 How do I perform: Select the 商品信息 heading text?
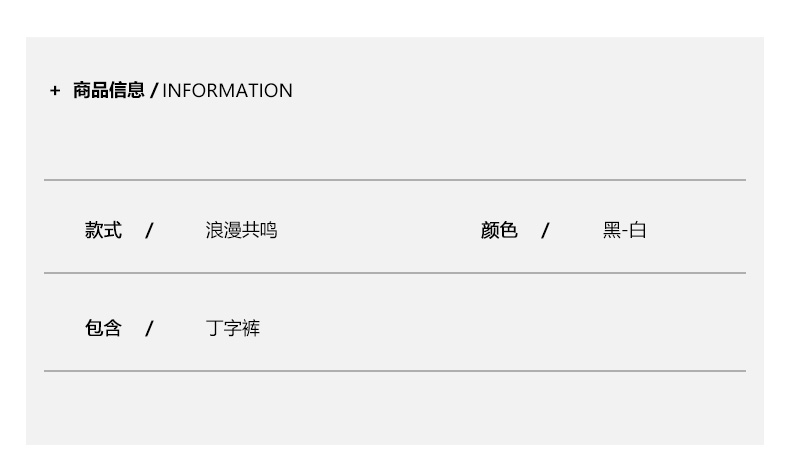click(109, 91)
